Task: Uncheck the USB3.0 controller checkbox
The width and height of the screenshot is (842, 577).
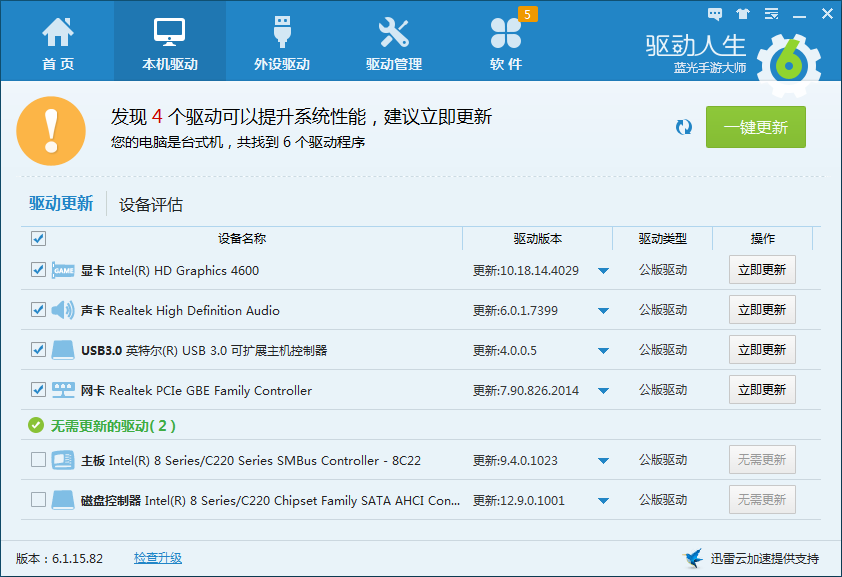Action: pyautogui.click(x=38, y=349)
